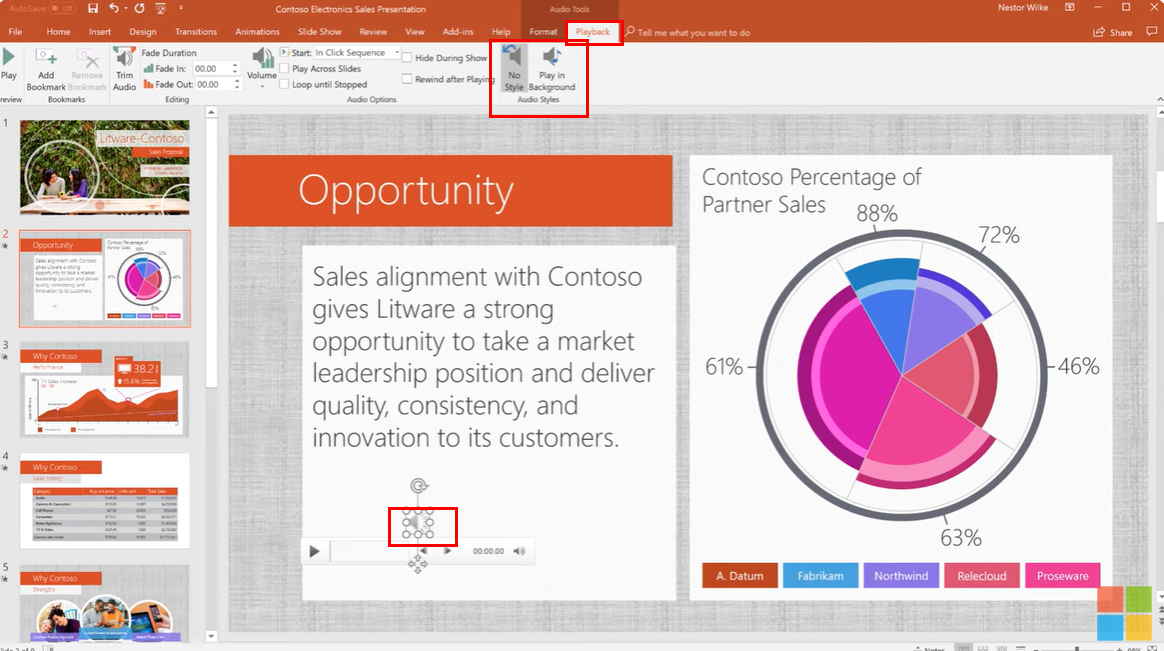This screenshot has height=651, width=1164.
Task: Open the Audio Tools Format tab
Action: (x=543, y=32)
